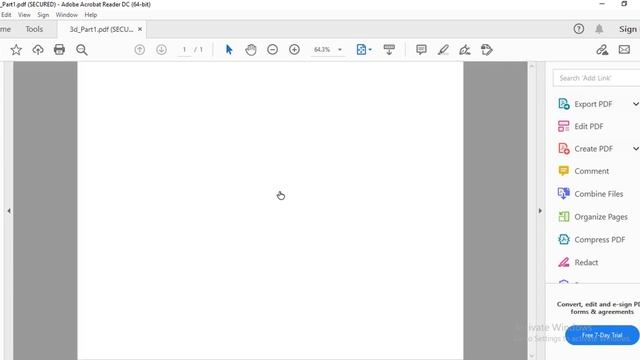Expand the Create PDF chevron
The height and width of the screenshot is (360, 640).
click(x=636, y=149)
